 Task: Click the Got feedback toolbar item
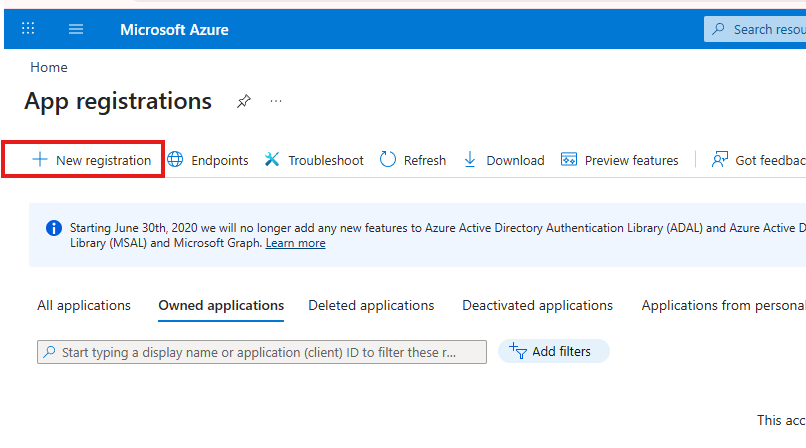[x=760, y=160]
